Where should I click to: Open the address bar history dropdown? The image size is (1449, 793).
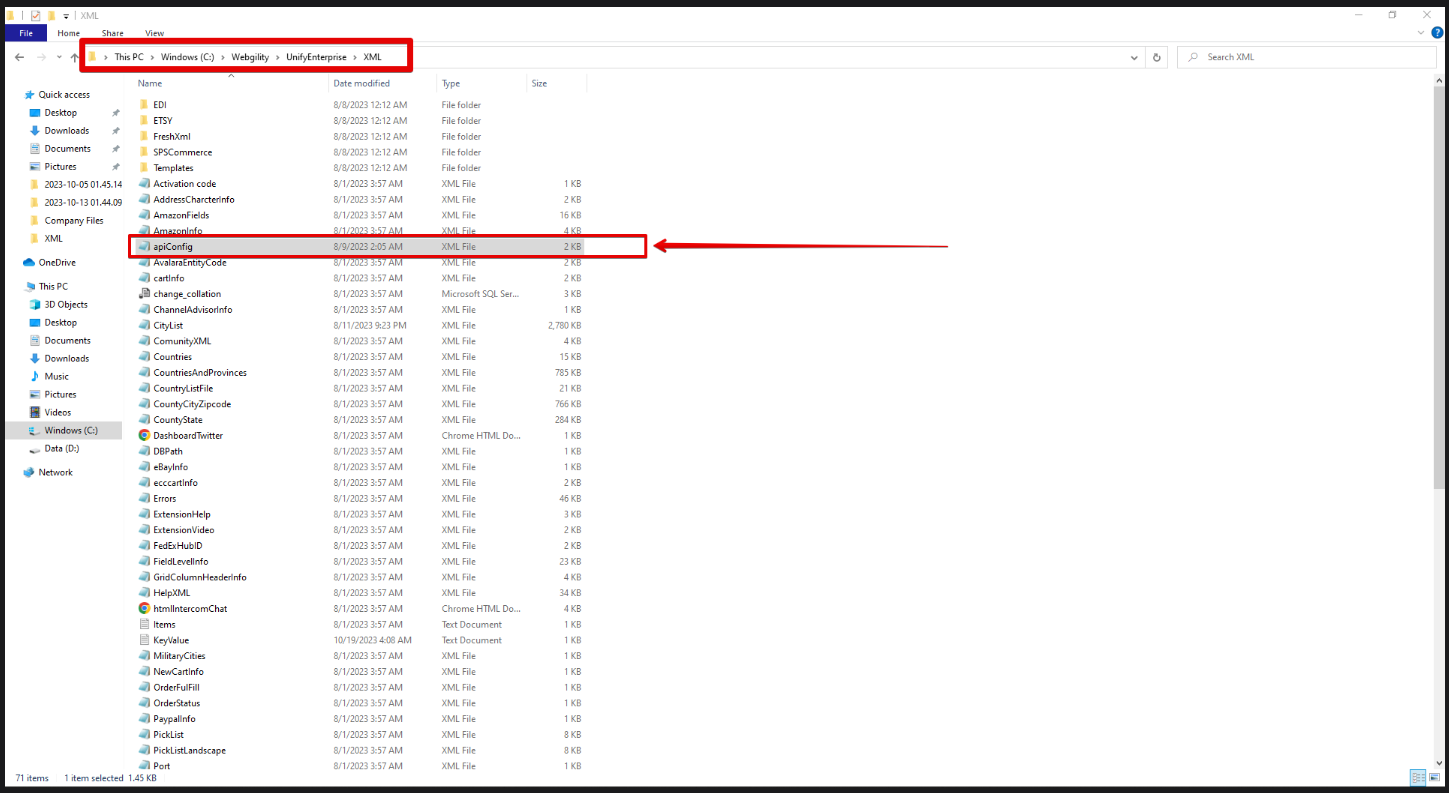(x=1134, y=57)
